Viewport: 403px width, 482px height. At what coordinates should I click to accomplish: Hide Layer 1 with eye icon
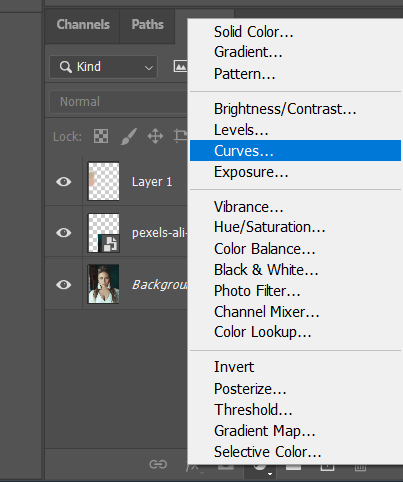64,182
